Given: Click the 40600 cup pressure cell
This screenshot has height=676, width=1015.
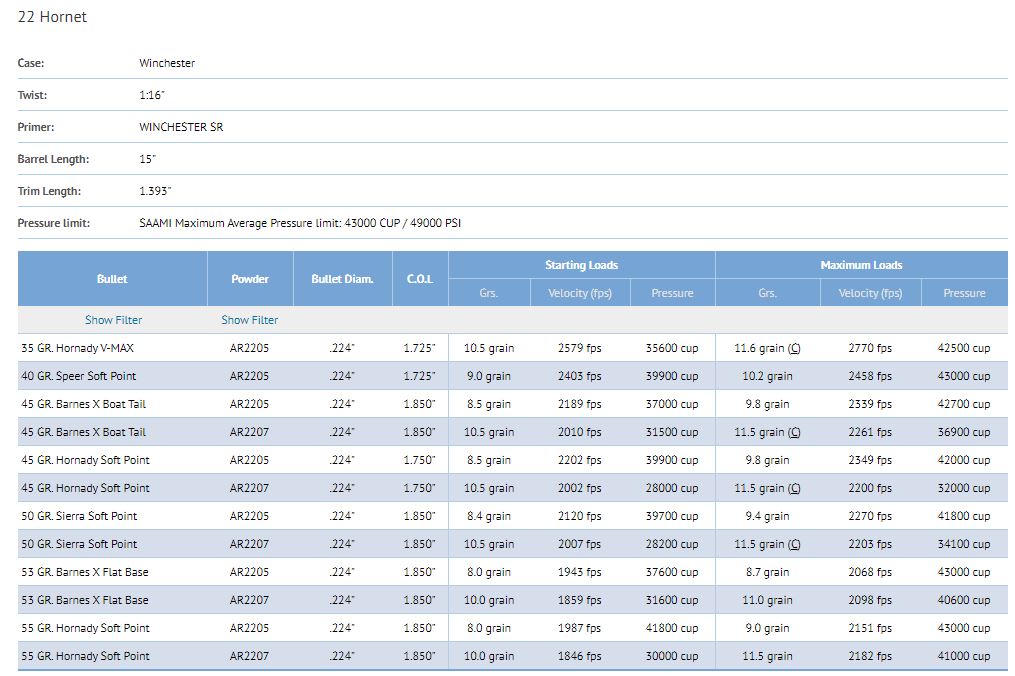Looking at the screenshot, I should [x=964, y=600].
